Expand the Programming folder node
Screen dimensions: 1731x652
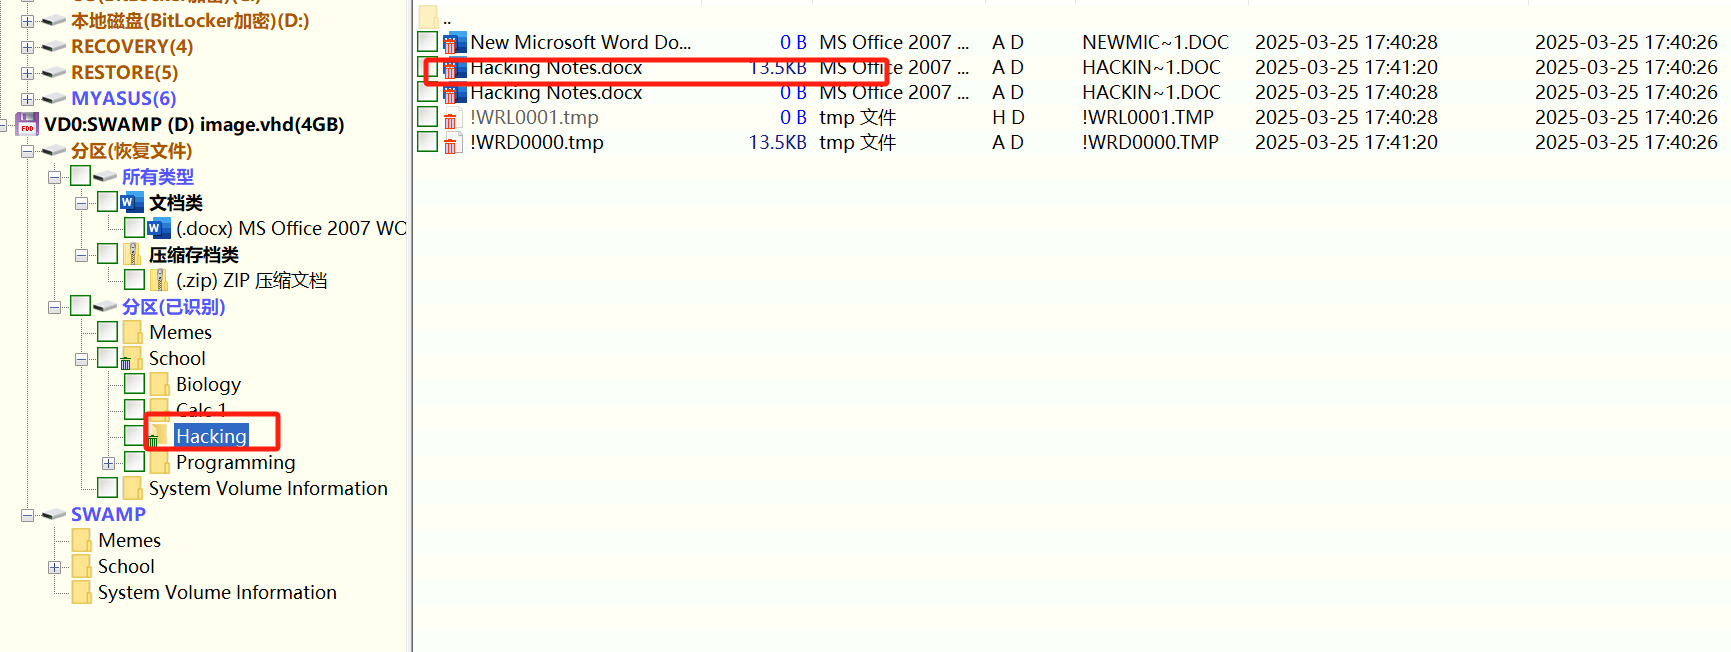[x=108, y=463]
